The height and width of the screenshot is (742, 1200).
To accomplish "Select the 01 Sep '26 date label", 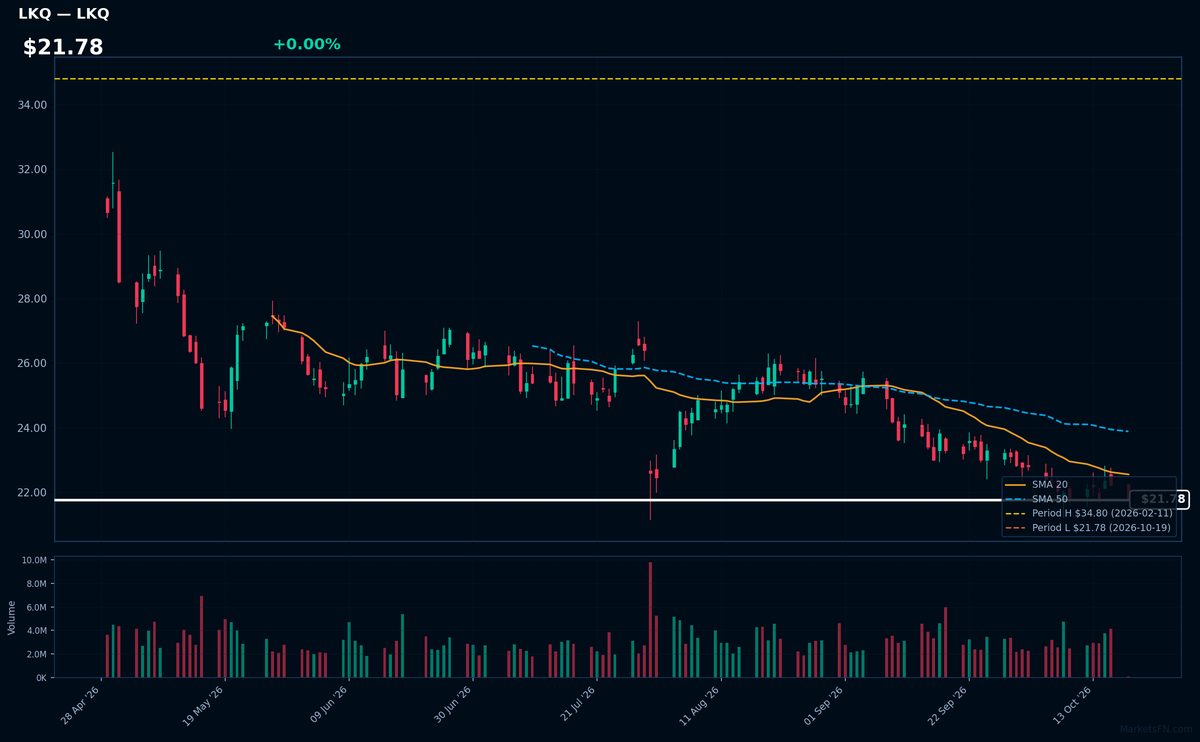I will [826, 705].
